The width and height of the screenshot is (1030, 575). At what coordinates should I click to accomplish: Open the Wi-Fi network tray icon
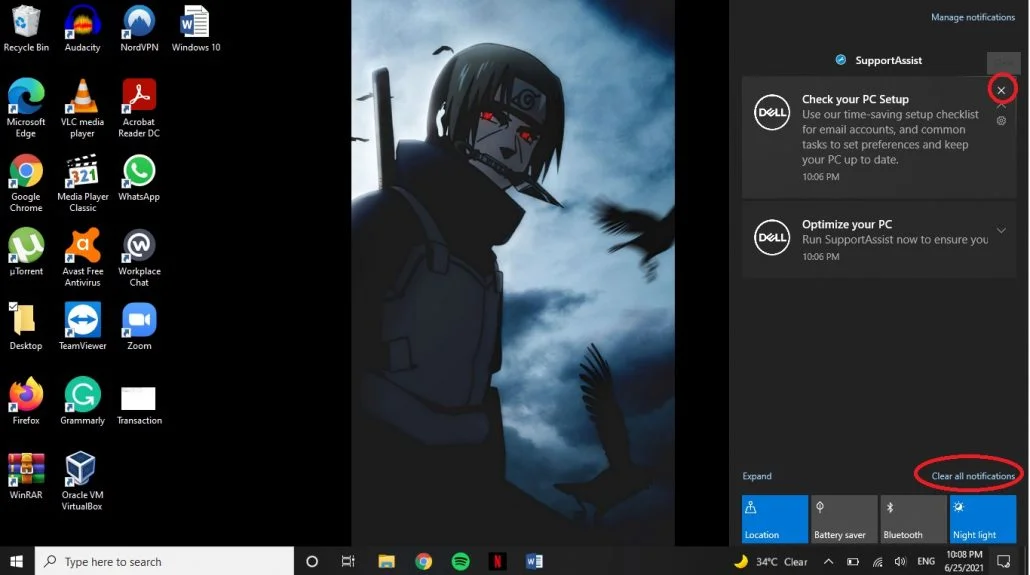coord(878,561)
